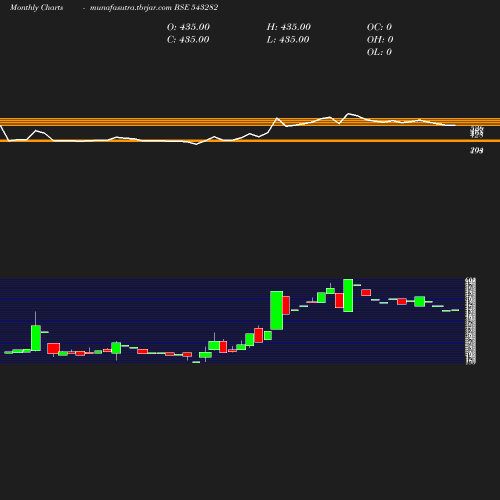Click the "OL: 0" readout
500x500 pixels.
click(x=379, y=52)
